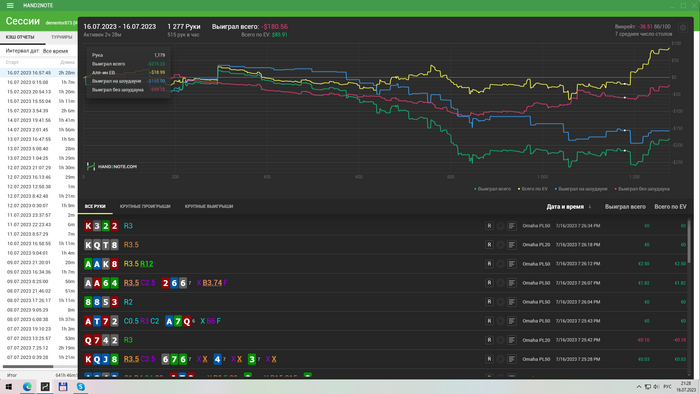Switch input language РУС in tray

click(667, 387)
